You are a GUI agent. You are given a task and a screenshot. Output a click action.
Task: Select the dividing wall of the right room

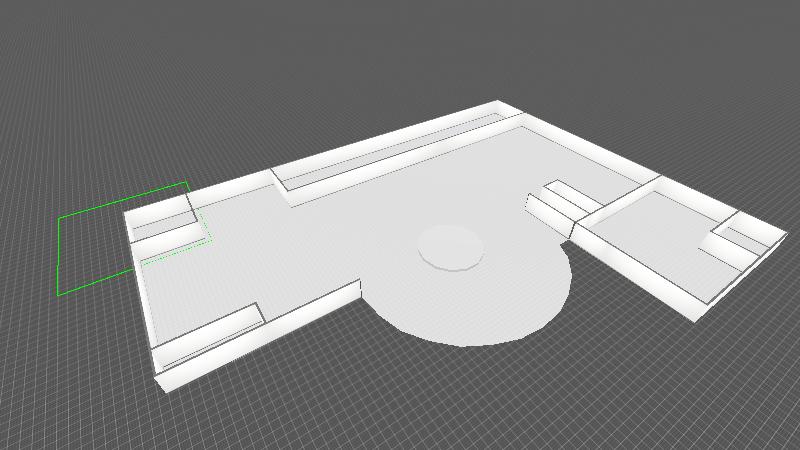pyautogui.click(x=620, y=200)
